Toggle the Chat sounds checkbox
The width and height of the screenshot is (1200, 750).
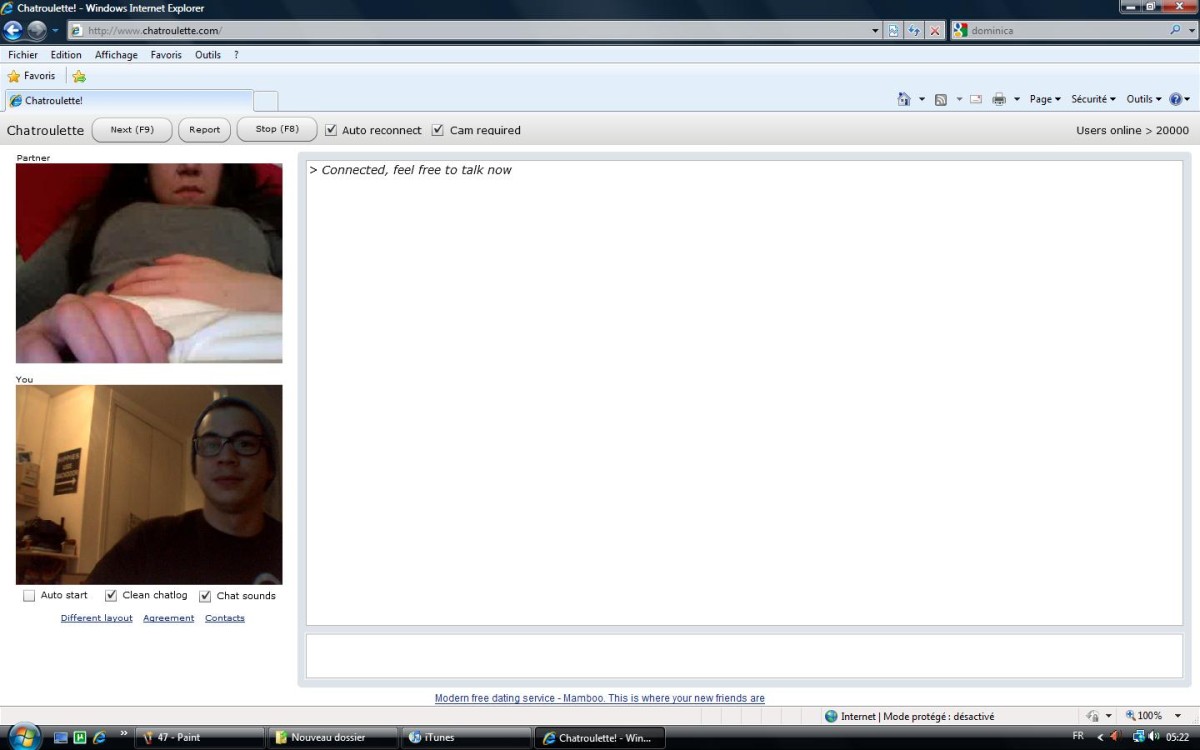point(205,596)
